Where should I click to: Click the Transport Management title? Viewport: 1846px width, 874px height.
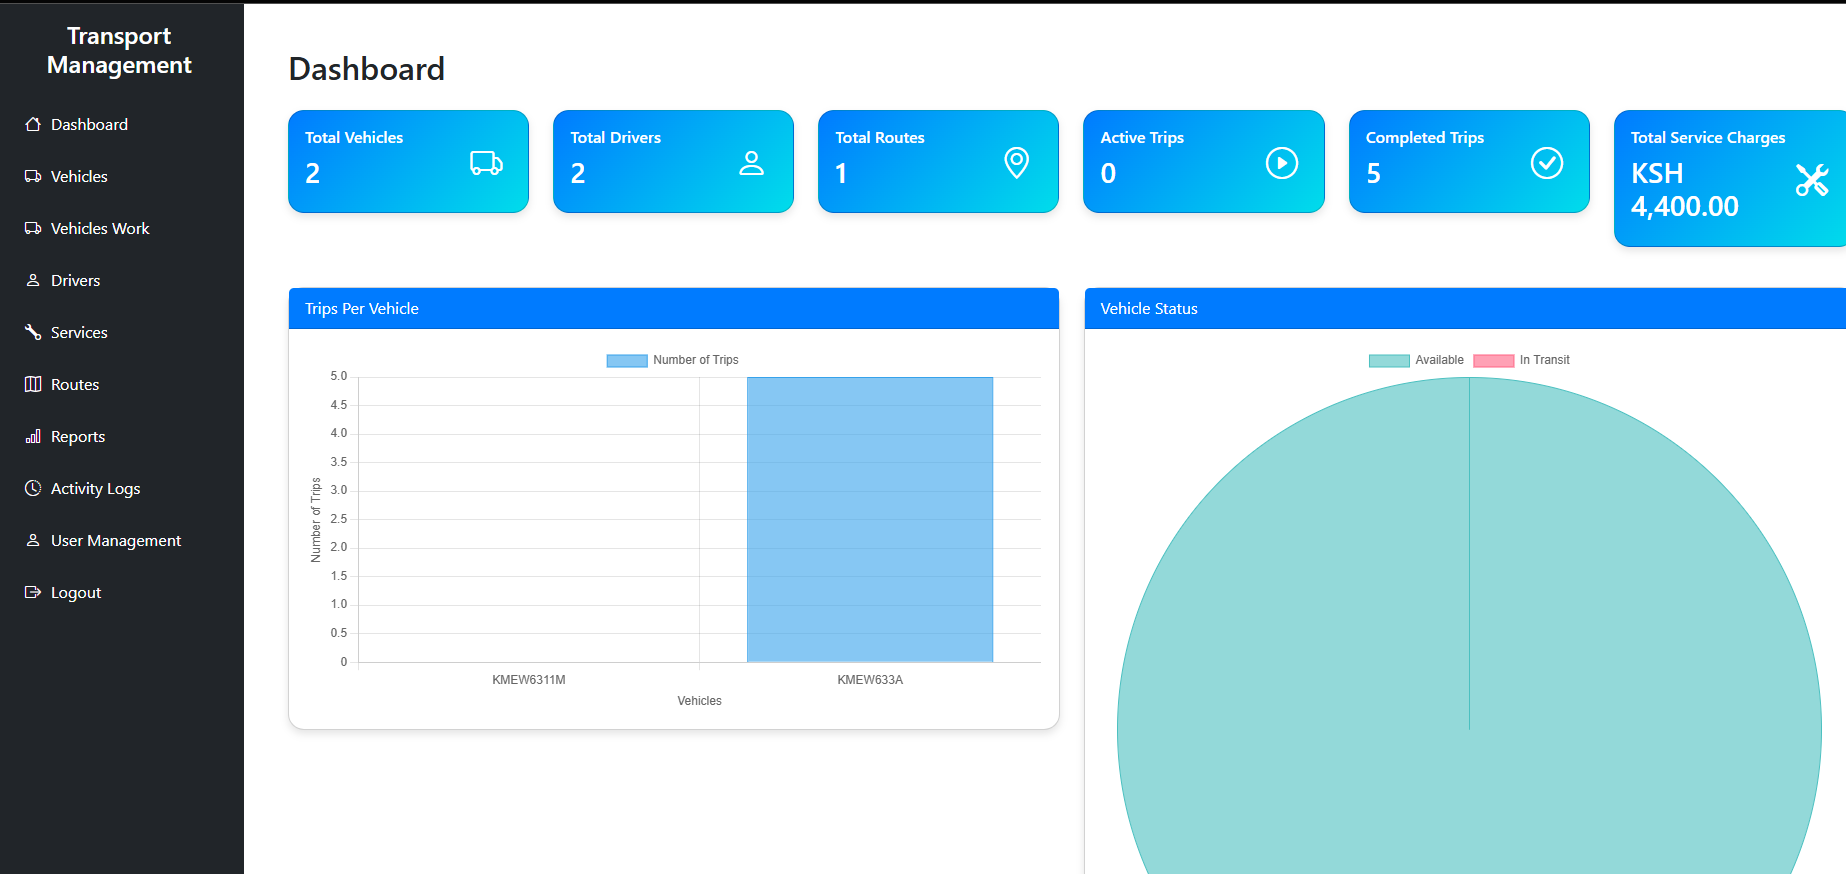pos(119,50)
